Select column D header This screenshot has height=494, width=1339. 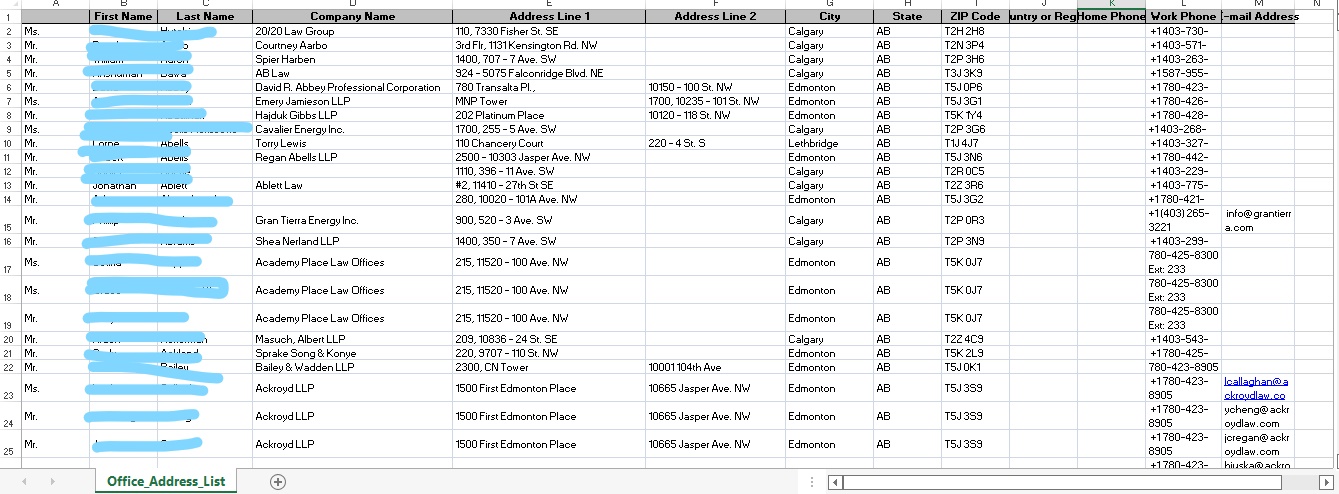coord(352,4)
